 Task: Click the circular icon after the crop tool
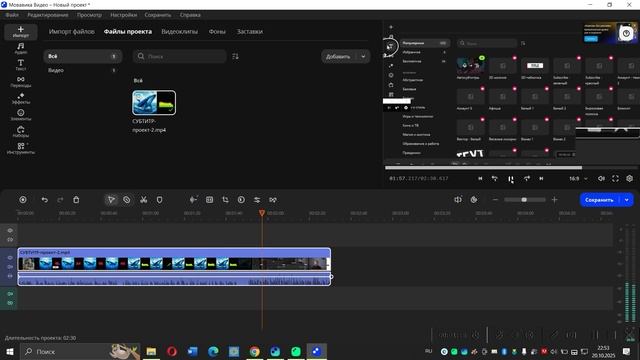point(241,200)
